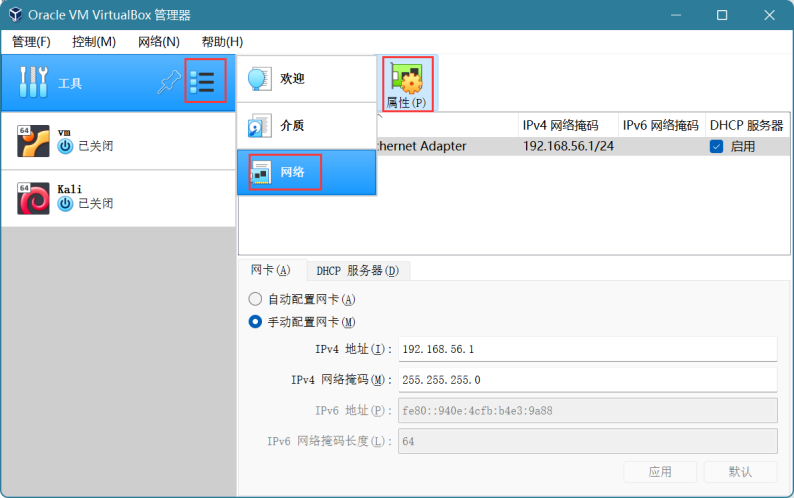This screenshot has height=498, width=794.
Task: Select the Tools wrench icon
Action: pos(33,82)
